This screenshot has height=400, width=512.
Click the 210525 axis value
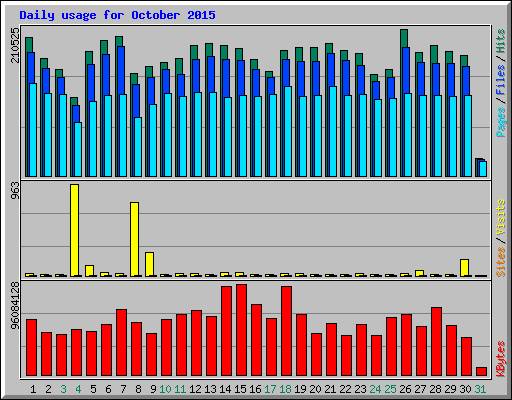15,45
